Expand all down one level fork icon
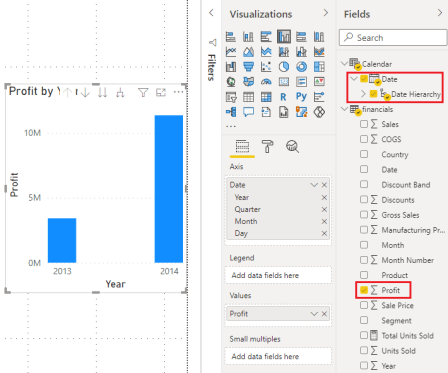 coord(120,92)
